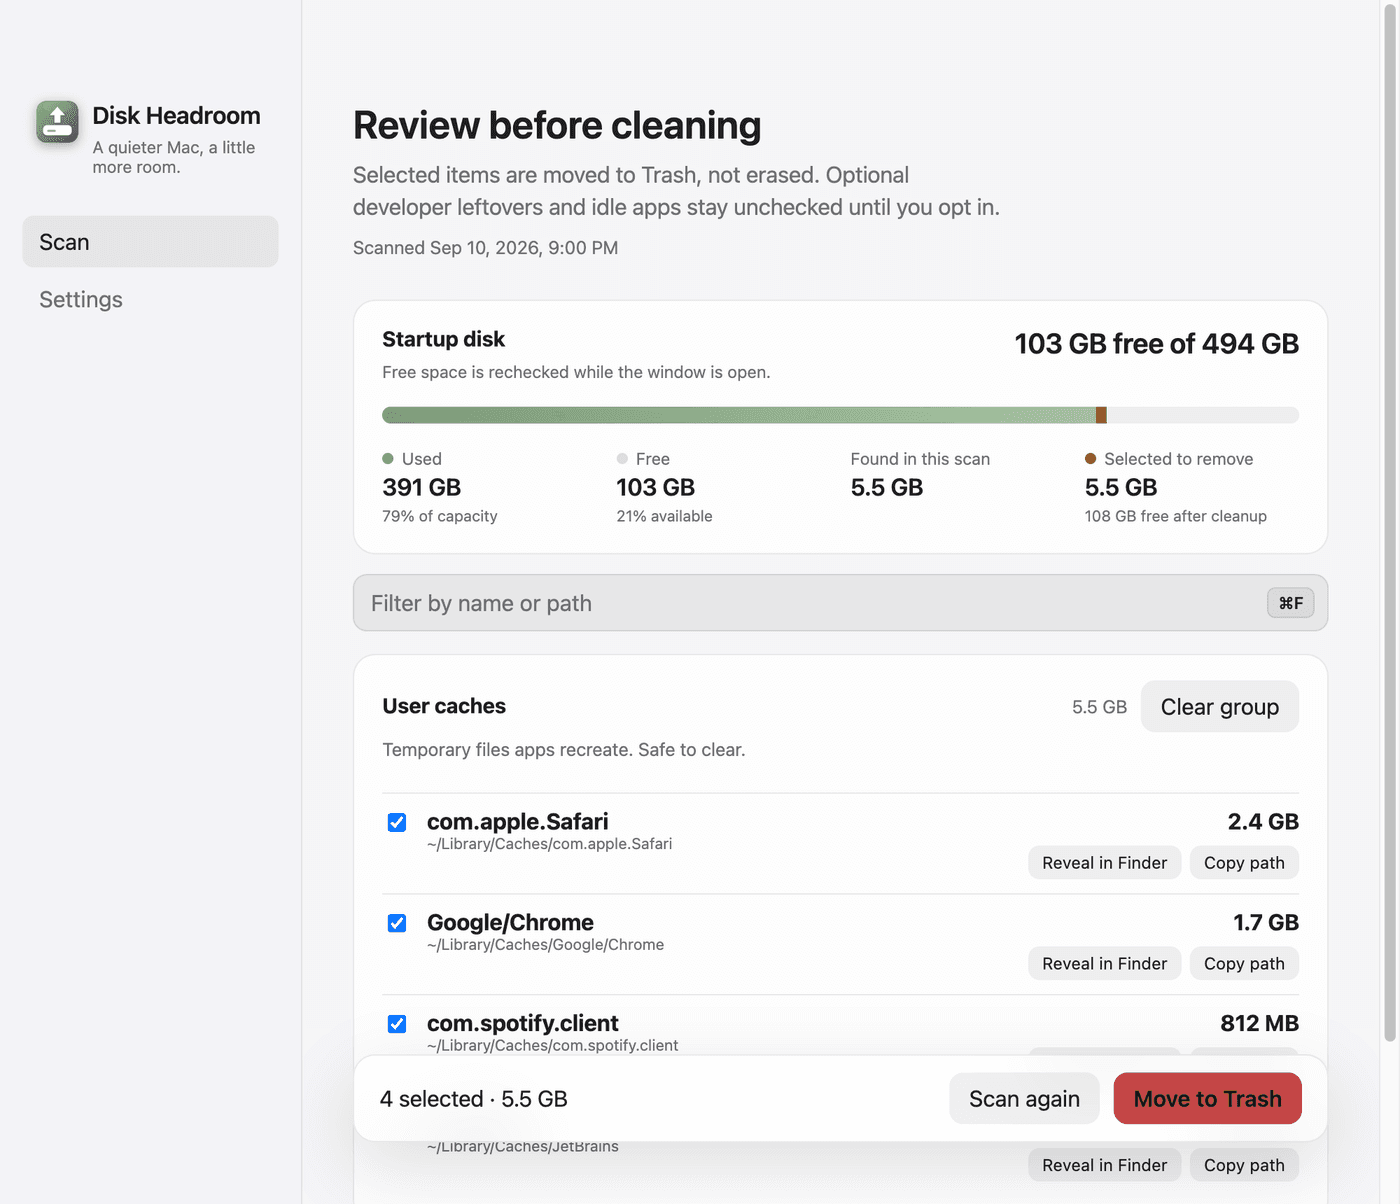
Task: Click the vertical scrollbar on the right
Action: [1390, 525]
